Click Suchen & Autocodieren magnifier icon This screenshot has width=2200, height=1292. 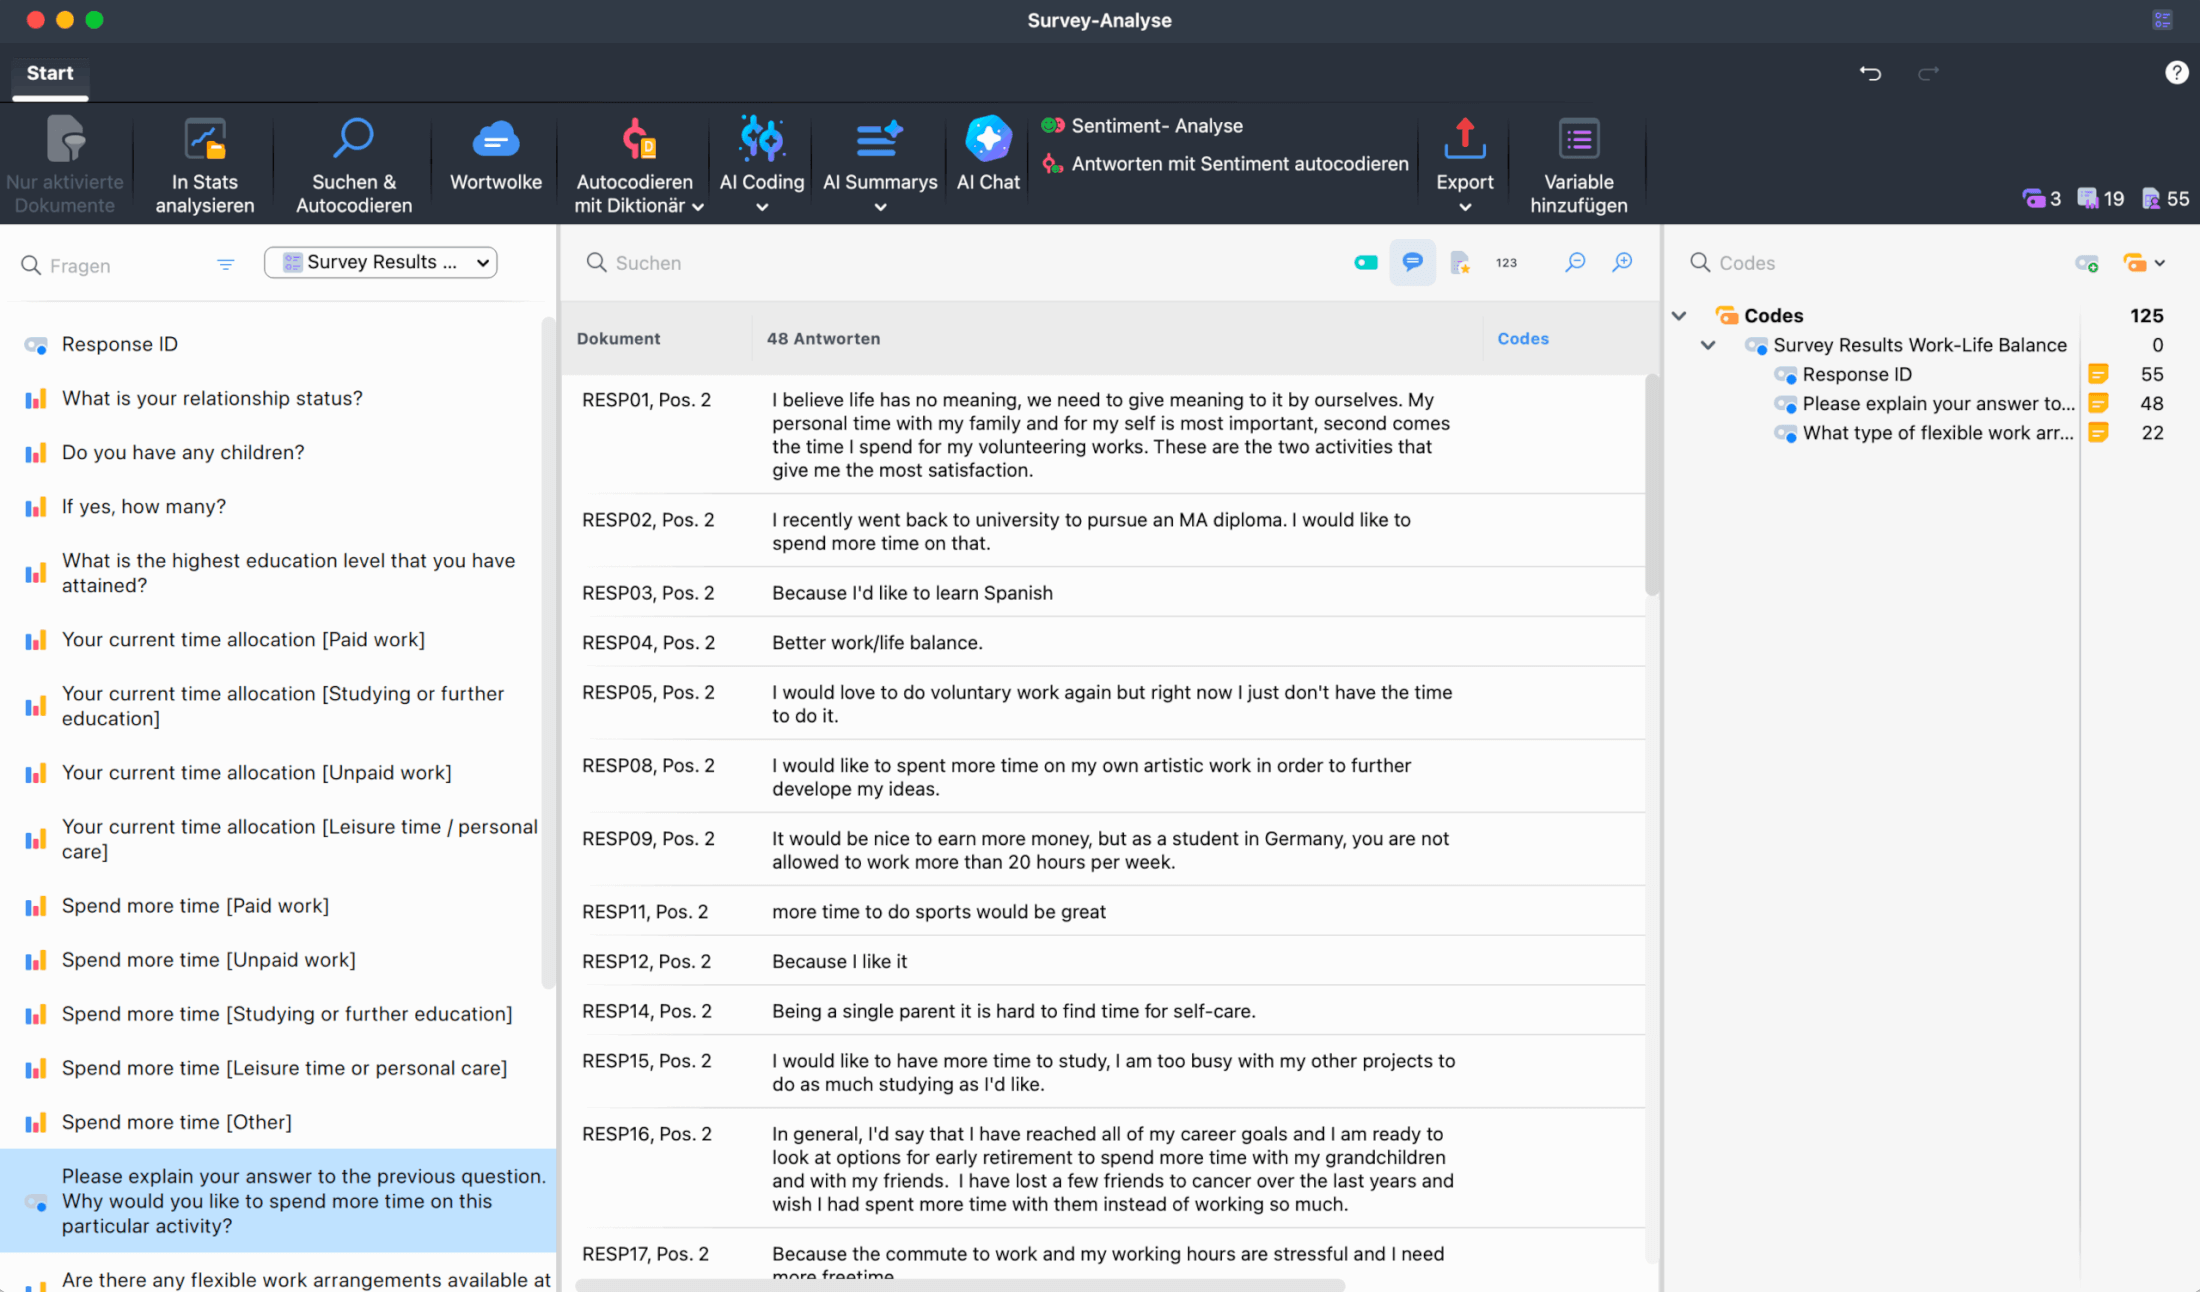pos(353,140)
